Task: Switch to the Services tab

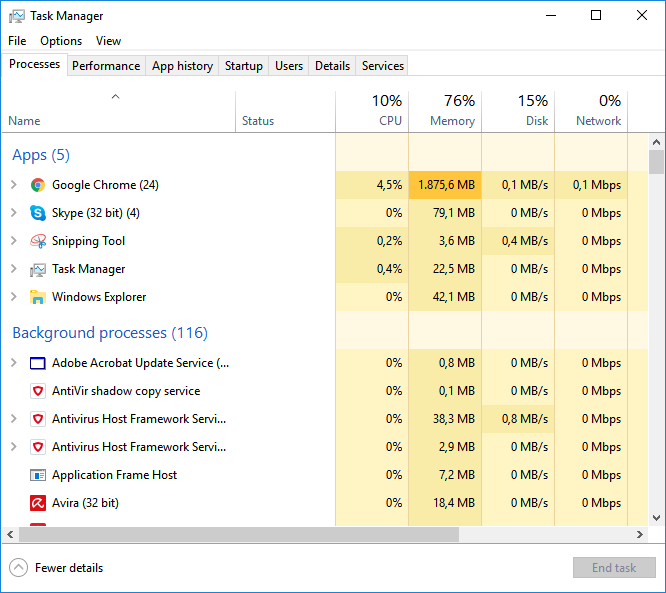Action: pos(383,66)
